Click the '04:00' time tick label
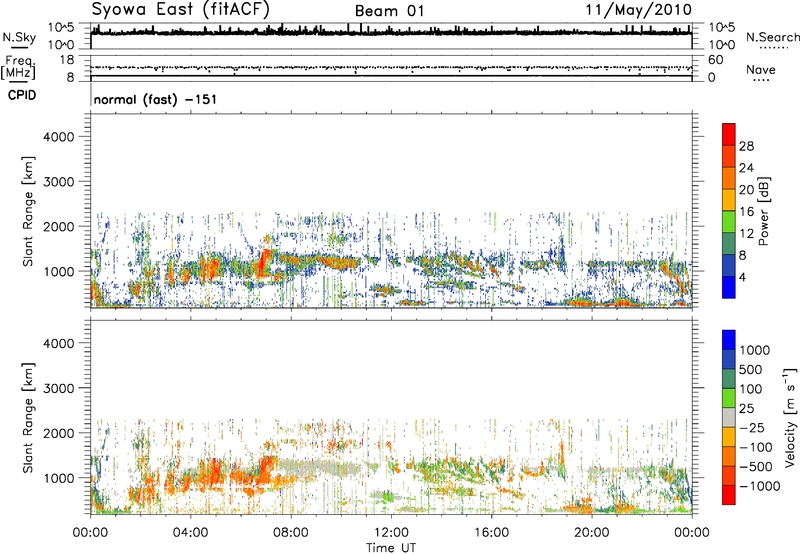The width and height of the screenshot is (800, 554). click(x=190, y=533)
